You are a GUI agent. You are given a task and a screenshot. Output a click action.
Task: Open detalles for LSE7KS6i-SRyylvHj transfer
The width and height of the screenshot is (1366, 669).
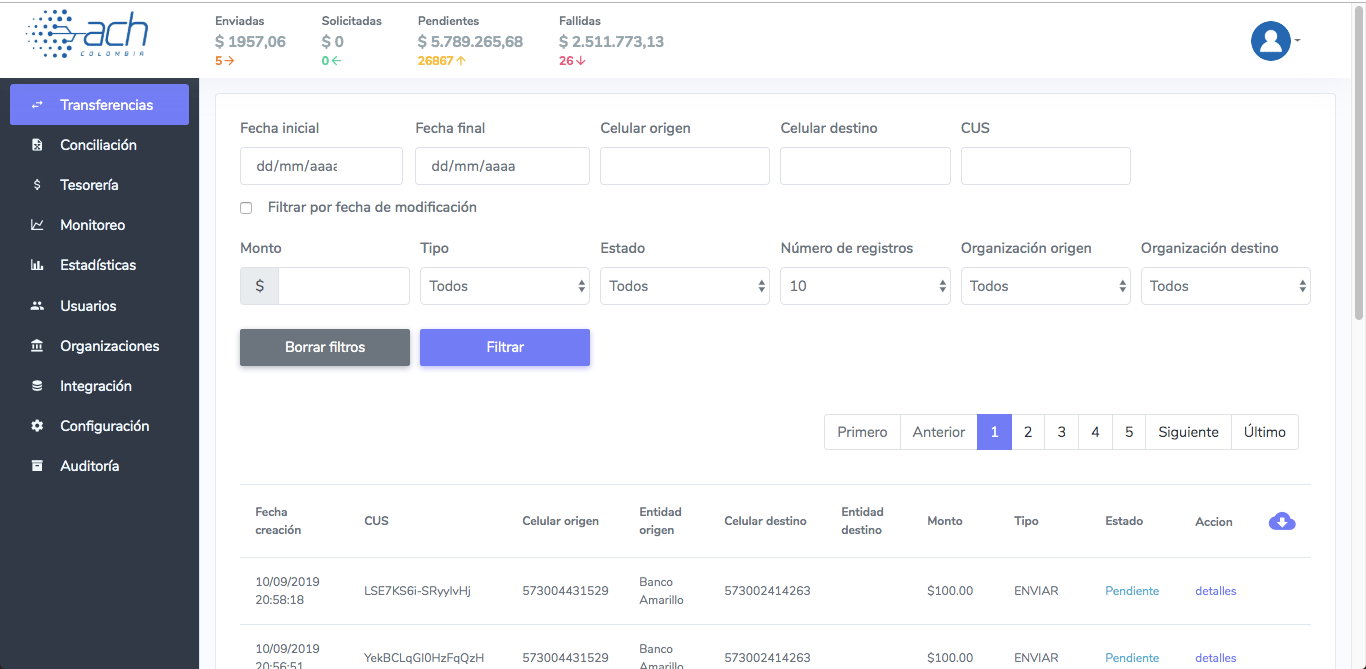[x=1216, y=591]
